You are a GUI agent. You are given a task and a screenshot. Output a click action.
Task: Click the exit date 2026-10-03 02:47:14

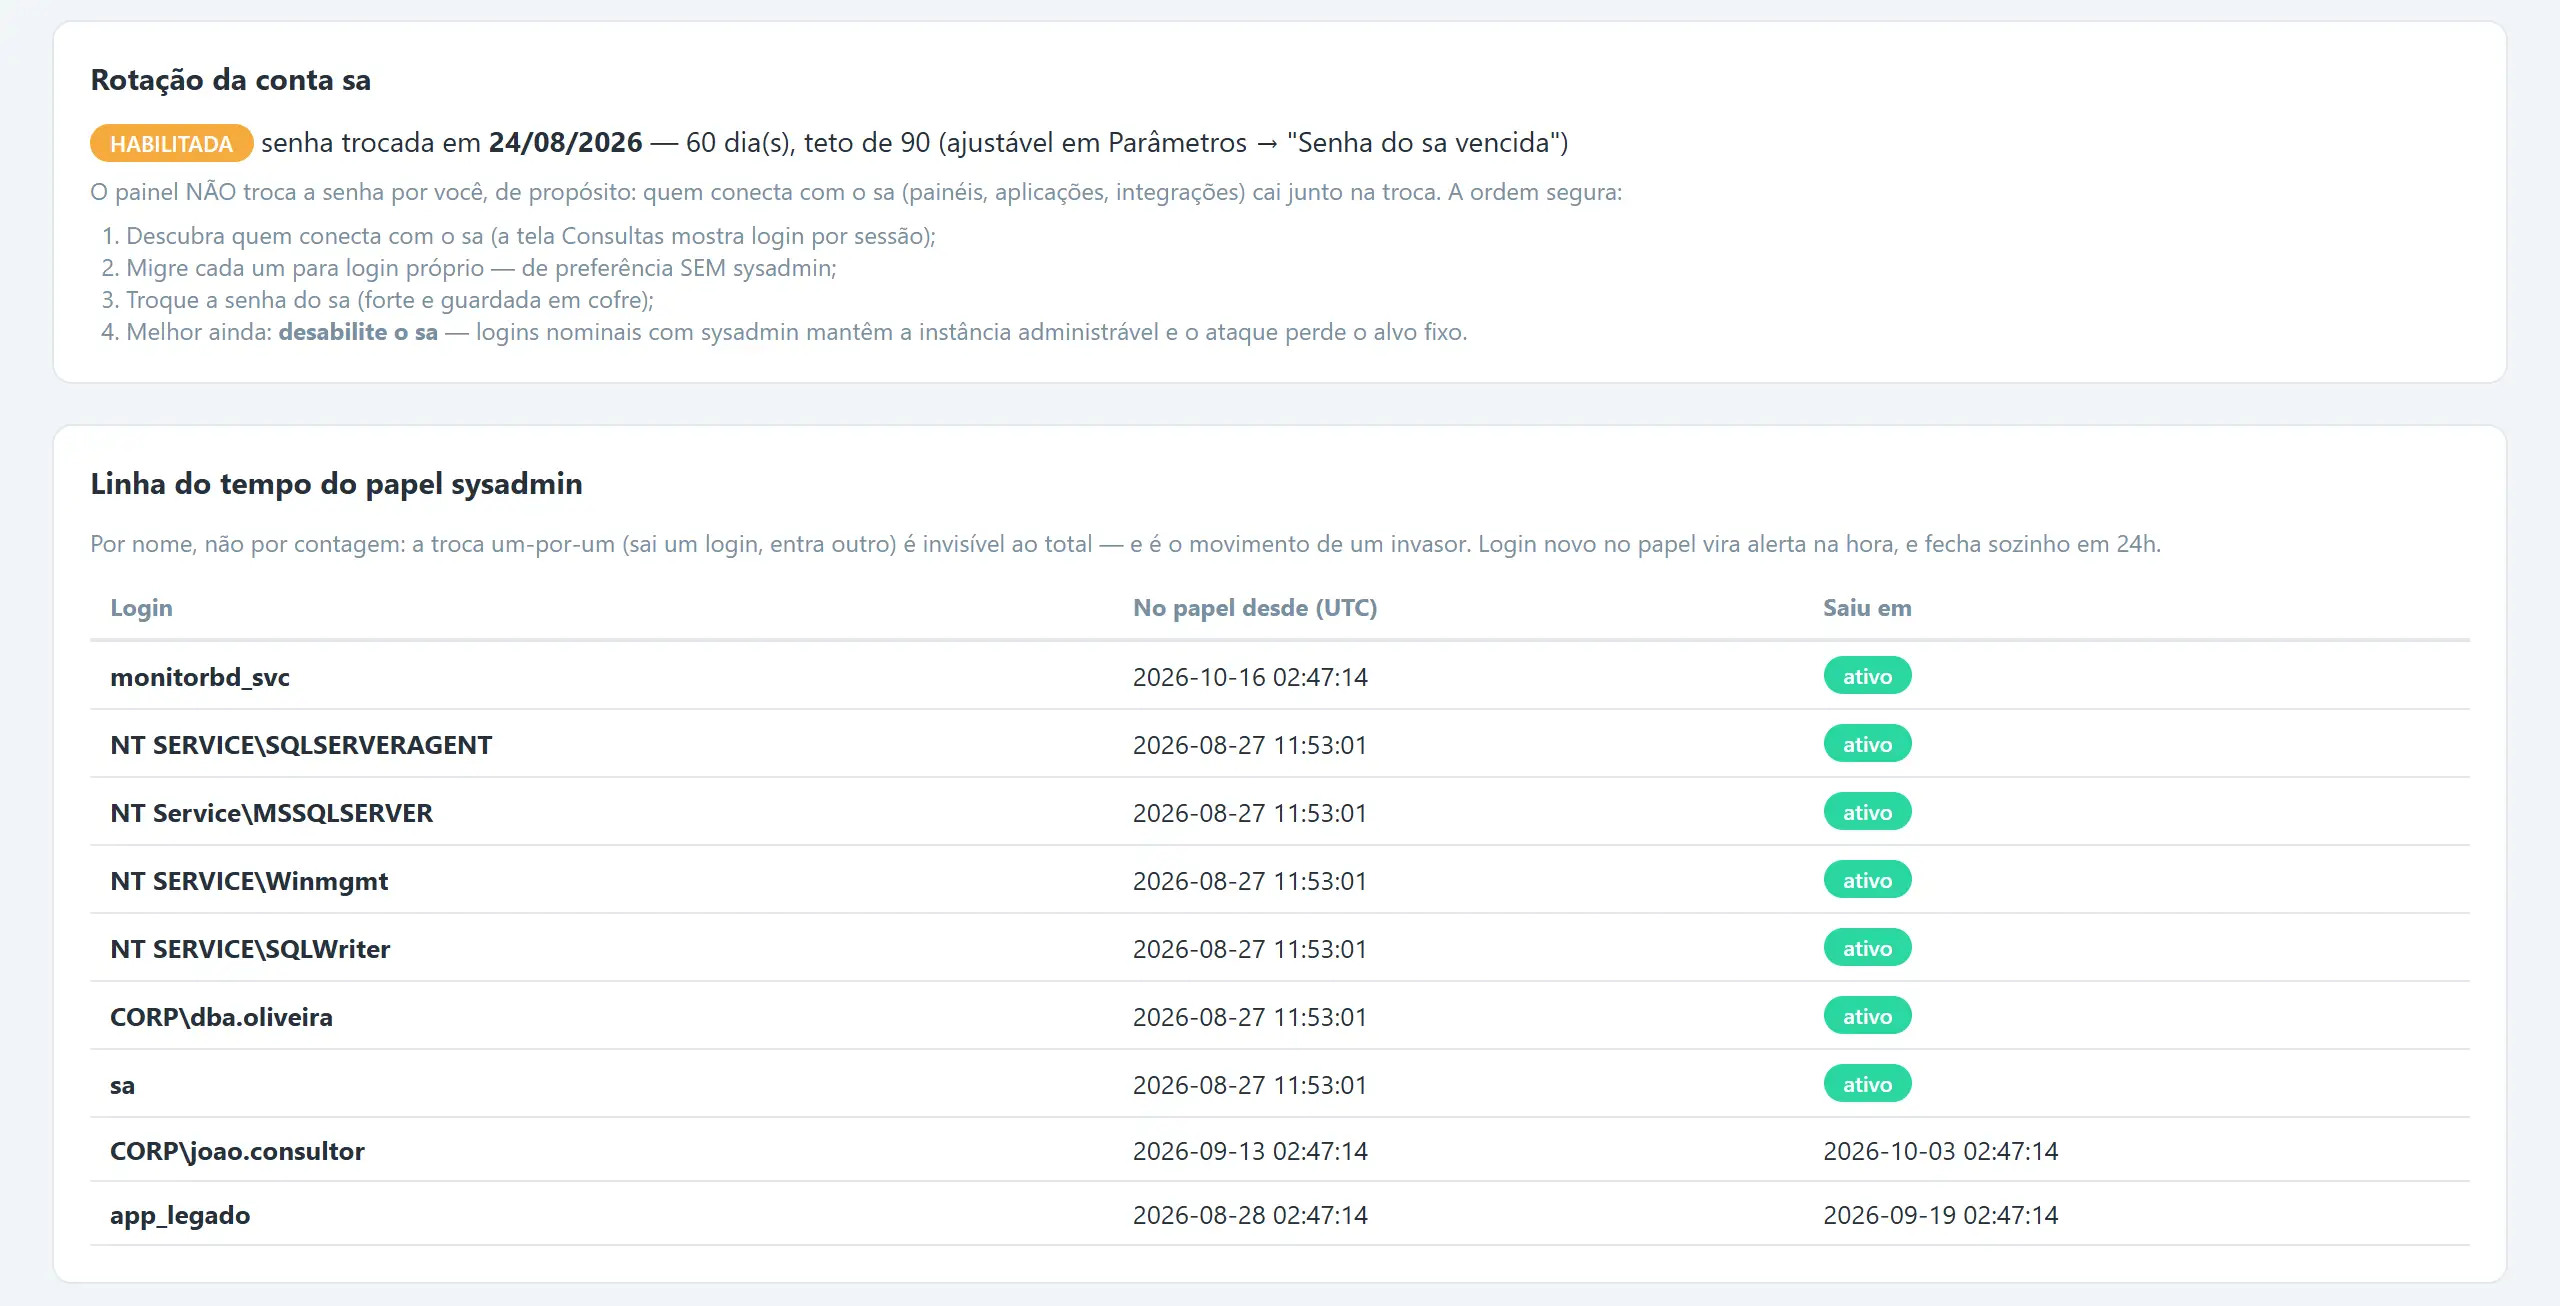[1940, 1151]
